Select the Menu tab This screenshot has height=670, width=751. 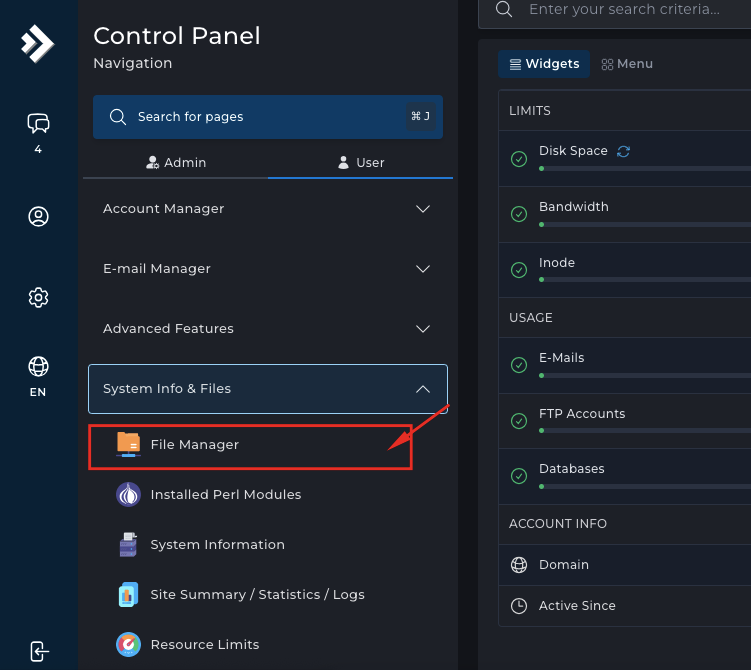click(x=627, y=64)
